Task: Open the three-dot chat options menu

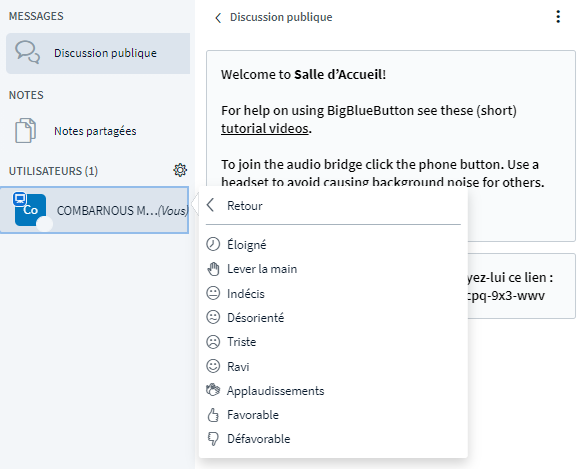Action: (558, 17)
